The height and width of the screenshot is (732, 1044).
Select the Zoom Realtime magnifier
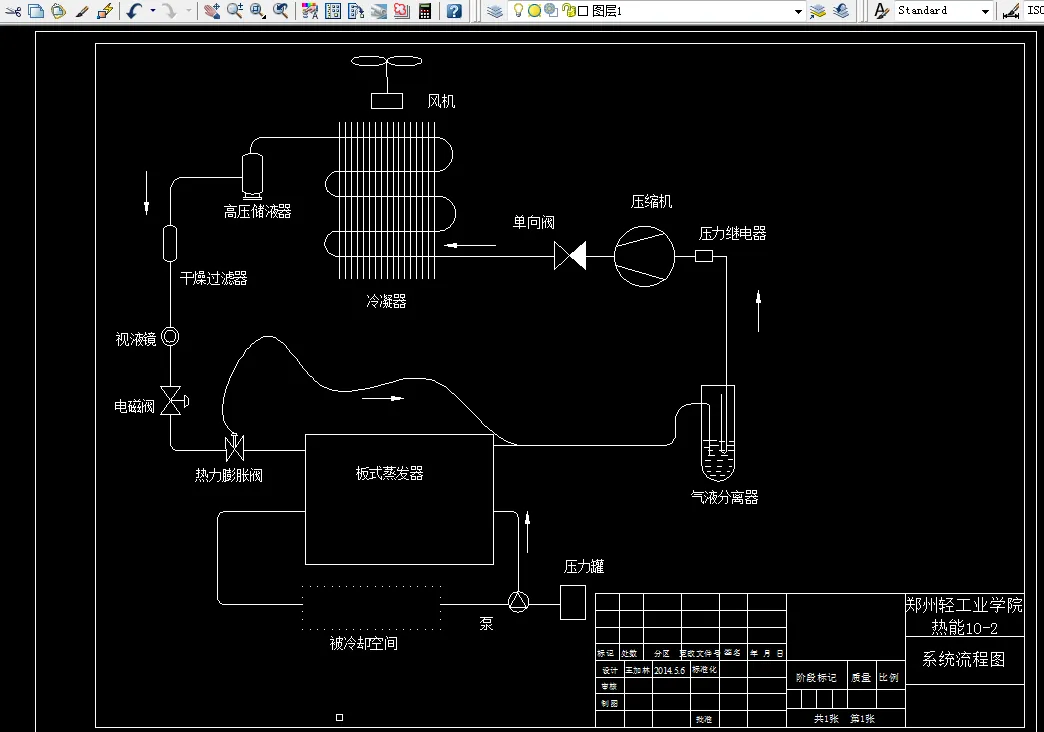click(234, 11)
